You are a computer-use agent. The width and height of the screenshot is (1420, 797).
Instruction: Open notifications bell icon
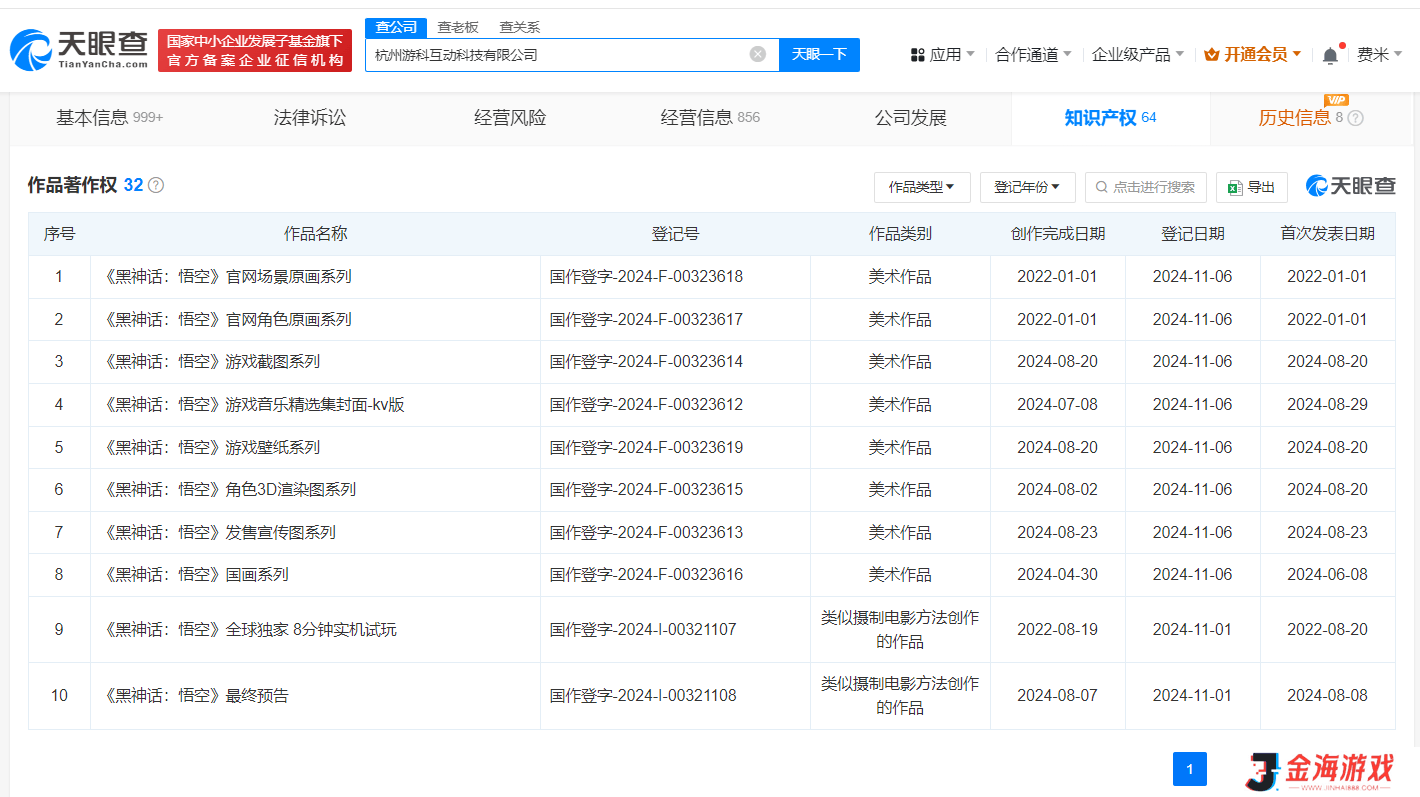coord(1330,55)
